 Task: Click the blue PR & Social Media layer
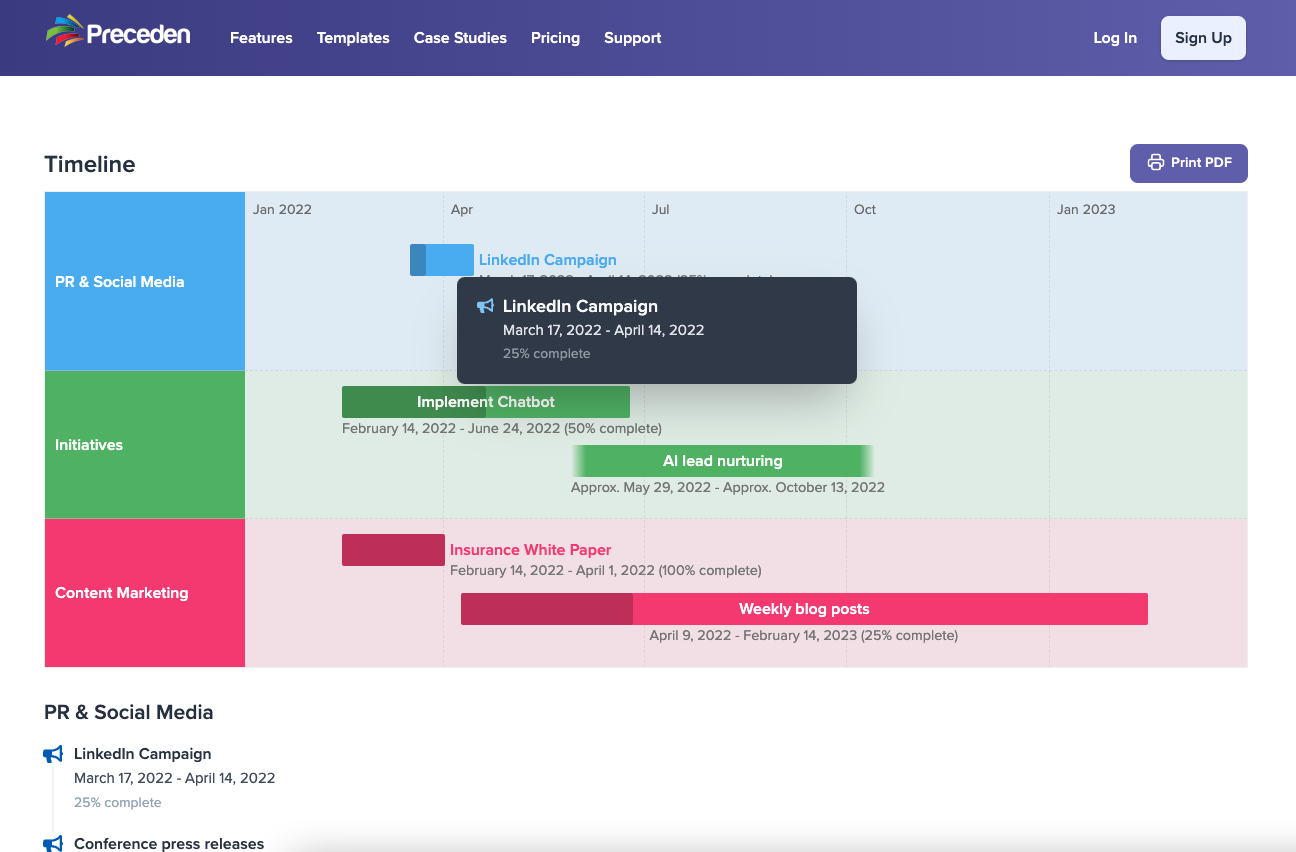tap(145, 281)
